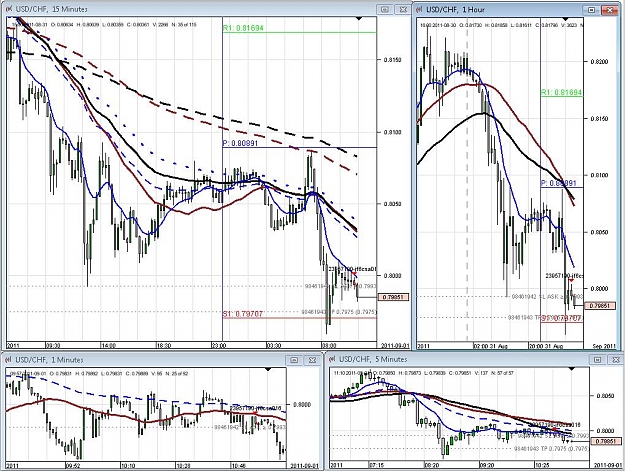
Task: Click the 02:00 31 Aug time label on 1 Hour chart
Action: pos(491,346)
